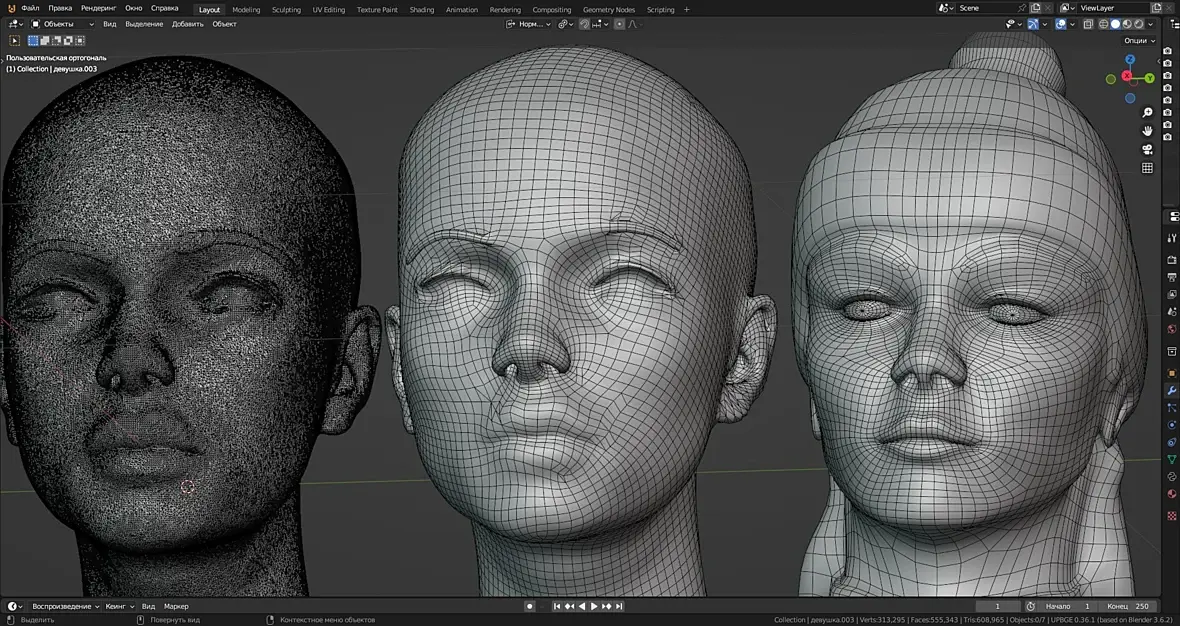This screenshot has height=626, width=1180.
Task: Switch to the Sculpting workspace tab
Action: tap(286, 9)
